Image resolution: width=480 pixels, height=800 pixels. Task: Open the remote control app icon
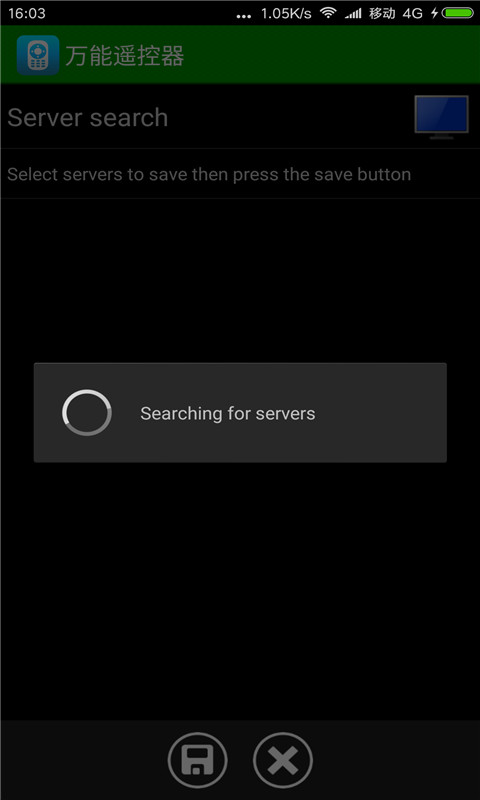(x=38, y=55)
